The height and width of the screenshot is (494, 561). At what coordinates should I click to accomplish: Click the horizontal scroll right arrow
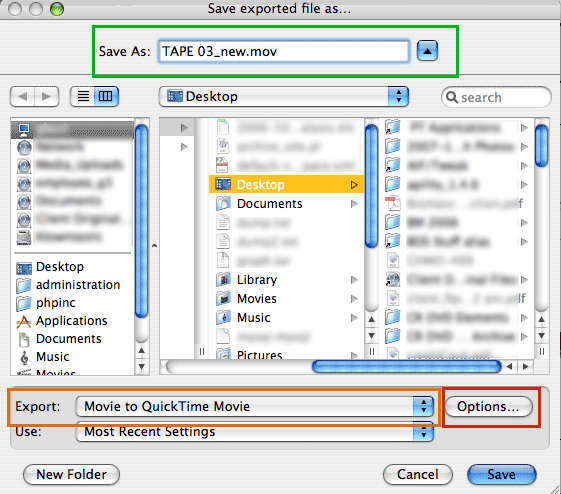(x=526, y=367)
